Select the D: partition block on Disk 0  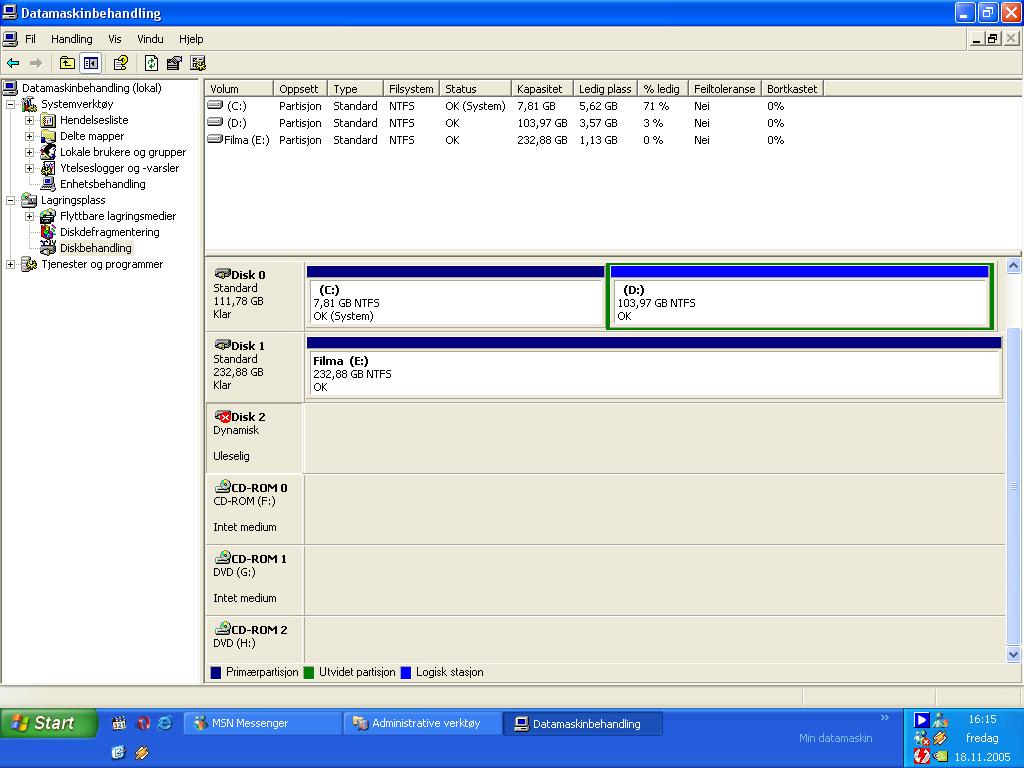click(799, 303)
